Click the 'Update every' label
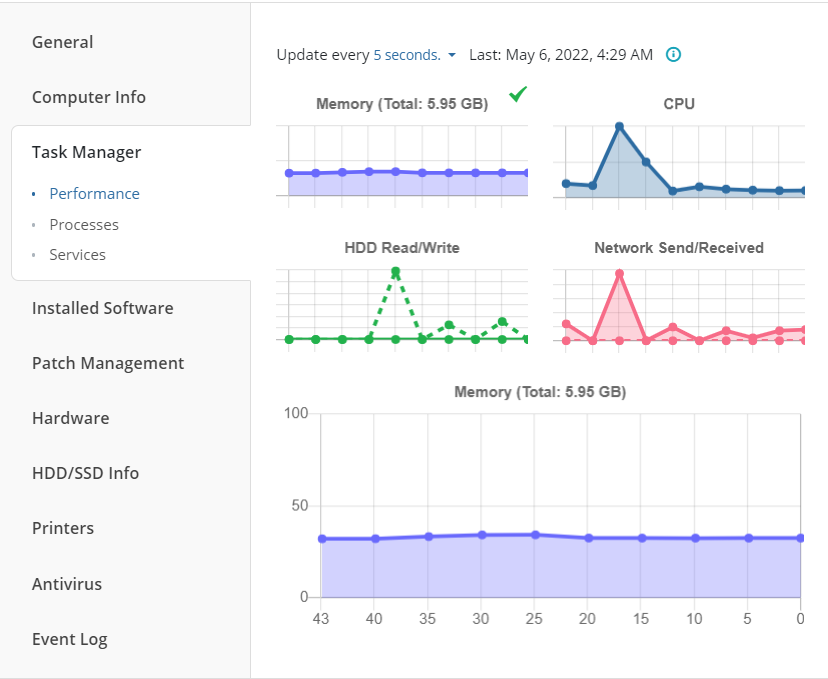 click(x=323, y=55)
